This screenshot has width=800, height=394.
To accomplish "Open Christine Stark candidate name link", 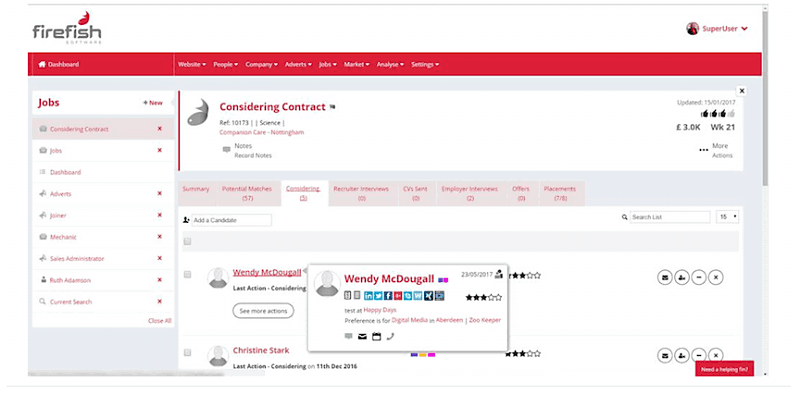I will coord(261,351).
